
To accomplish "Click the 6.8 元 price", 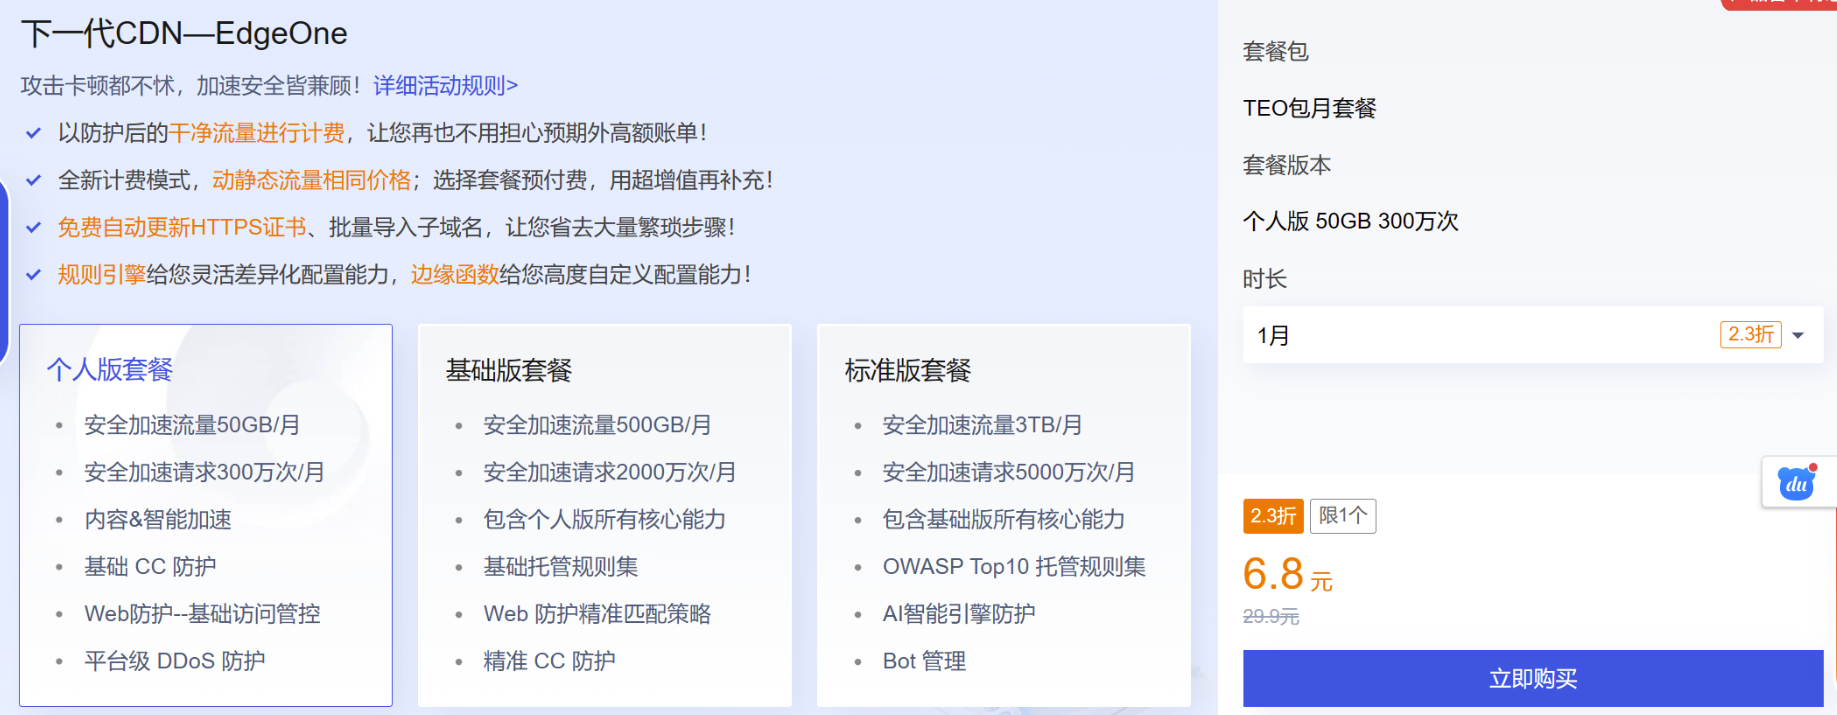I will pos(1288,574).
